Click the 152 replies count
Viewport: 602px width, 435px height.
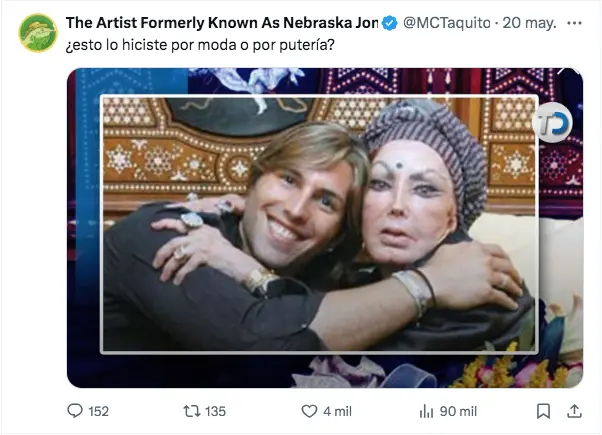click(98, 411)
